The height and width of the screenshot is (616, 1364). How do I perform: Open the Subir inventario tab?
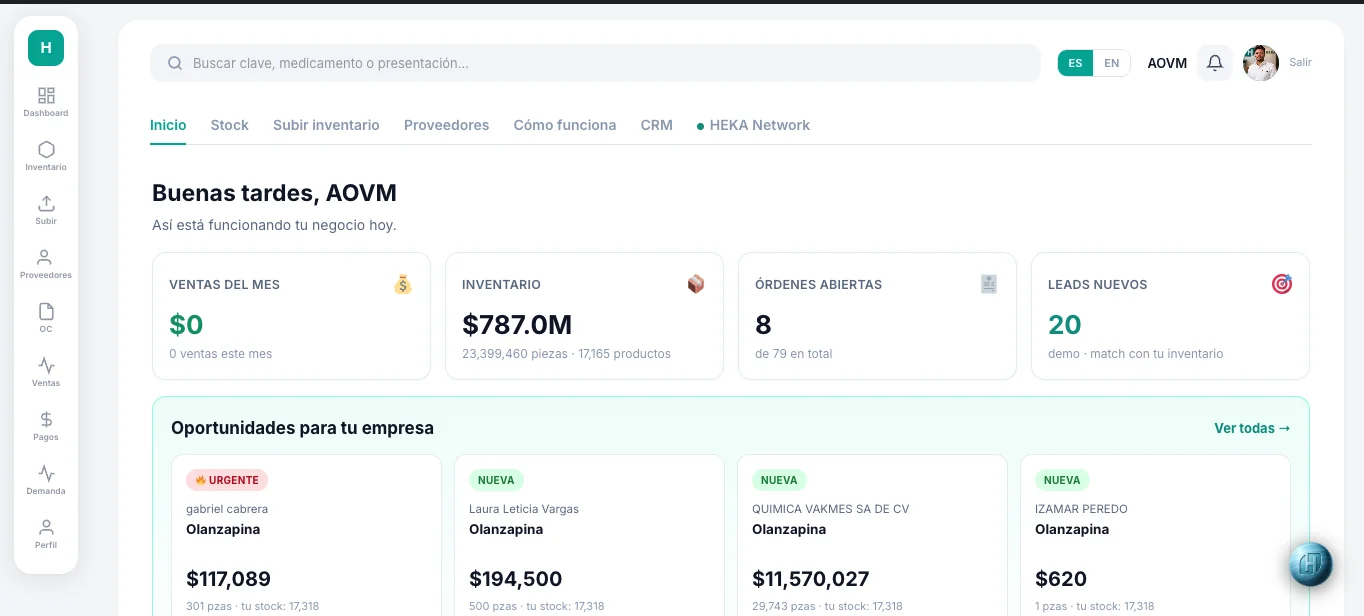point(326,125)
